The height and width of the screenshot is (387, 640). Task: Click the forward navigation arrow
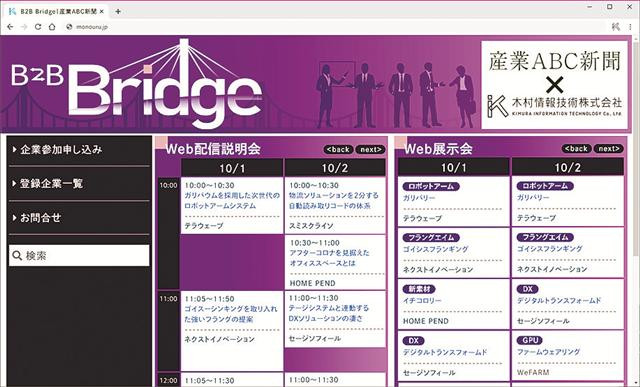coord(24,27)
